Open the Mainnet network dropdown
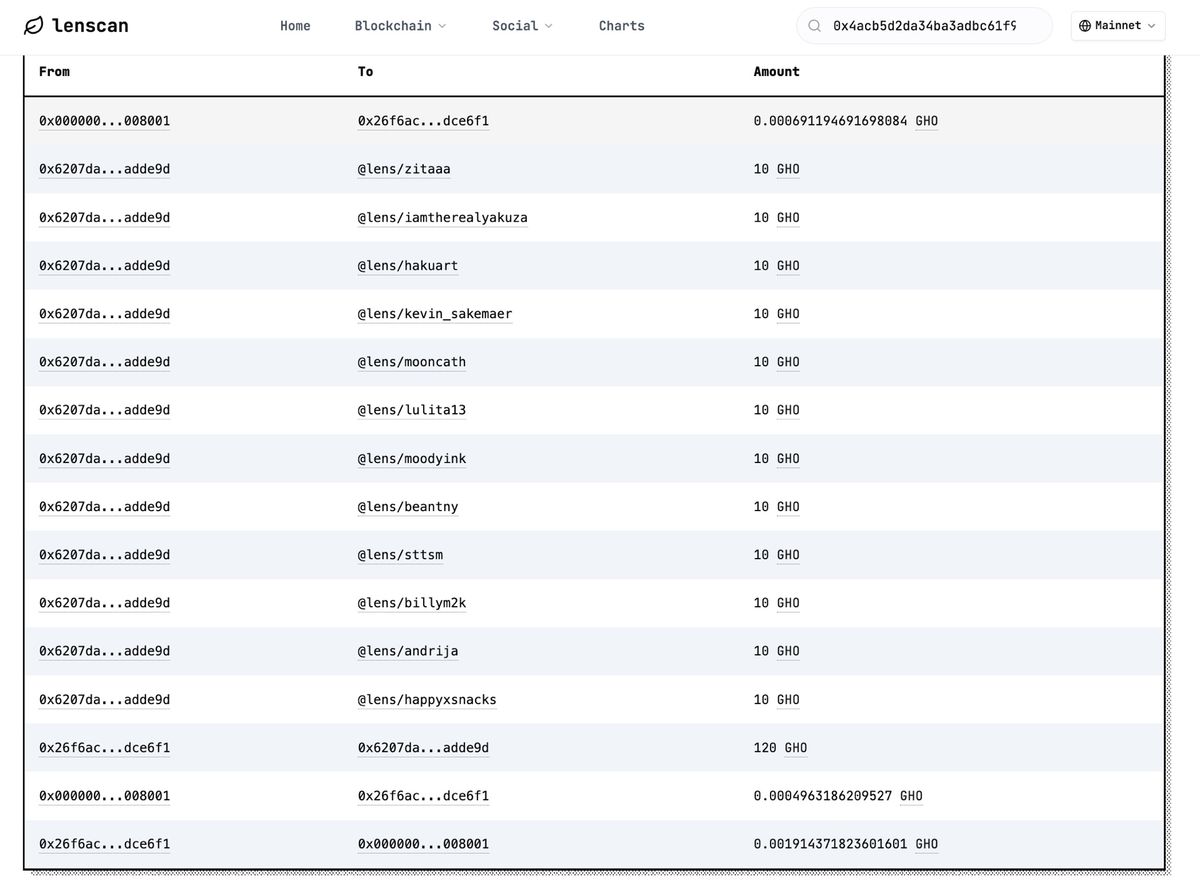Image resolution: width=1200 pixels, height=886 pixels. pos(1117,26)
